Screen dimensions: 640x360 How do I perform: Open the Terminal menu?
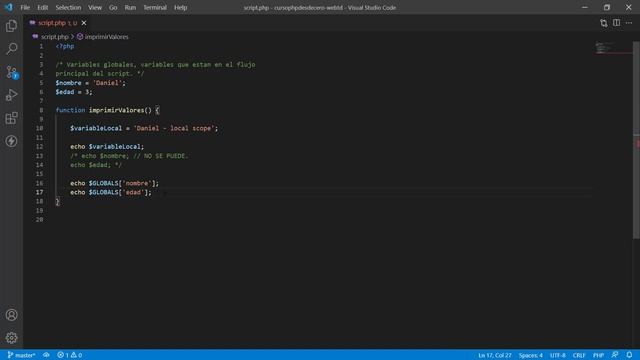pyautogui.click(x=155, y=7)
